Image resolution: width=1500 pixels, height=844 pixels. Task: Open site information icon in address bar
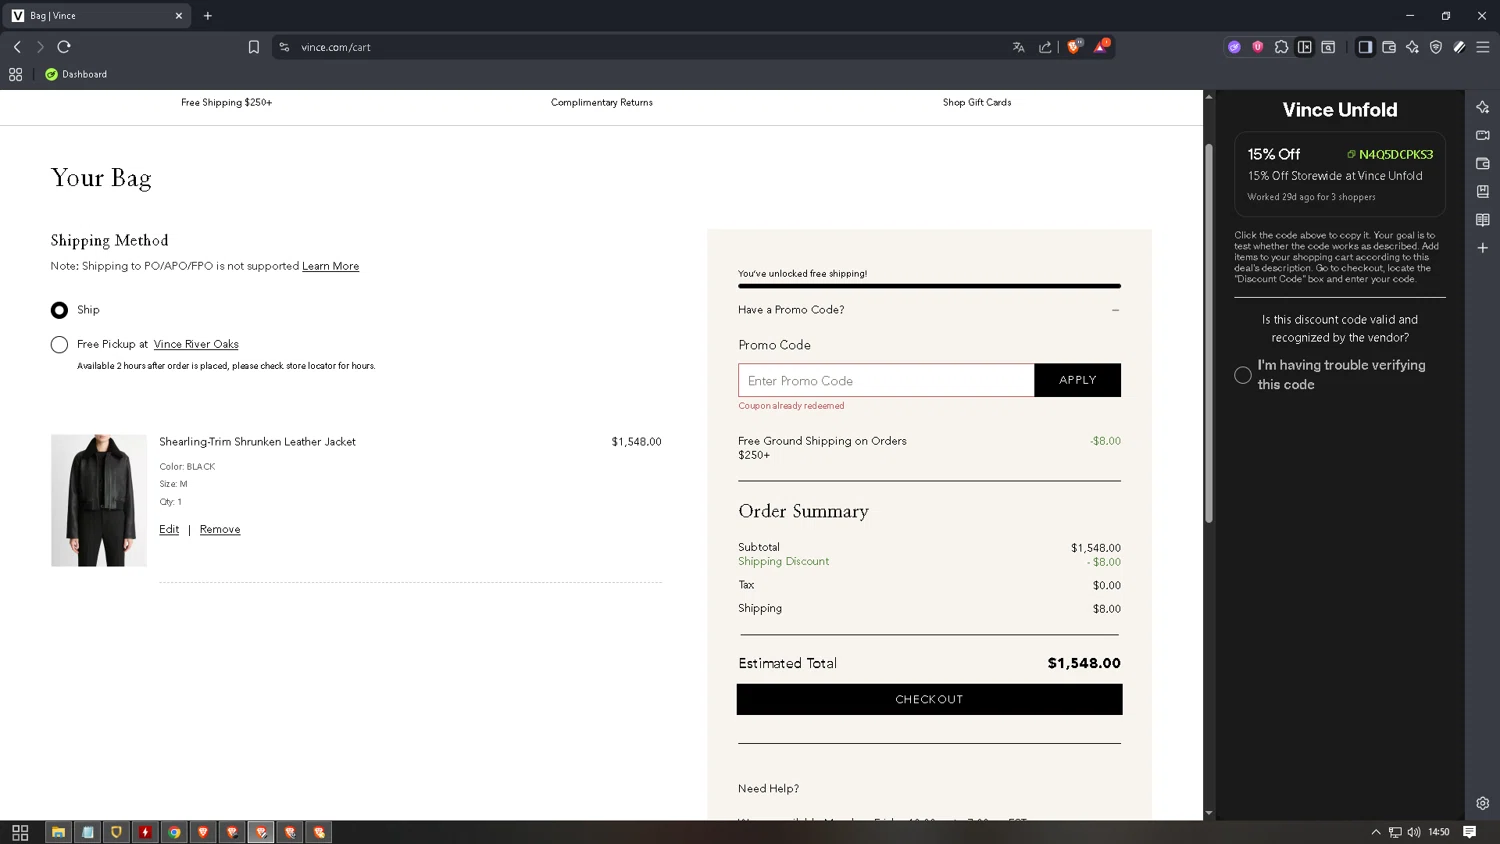[x=284, y=47]
